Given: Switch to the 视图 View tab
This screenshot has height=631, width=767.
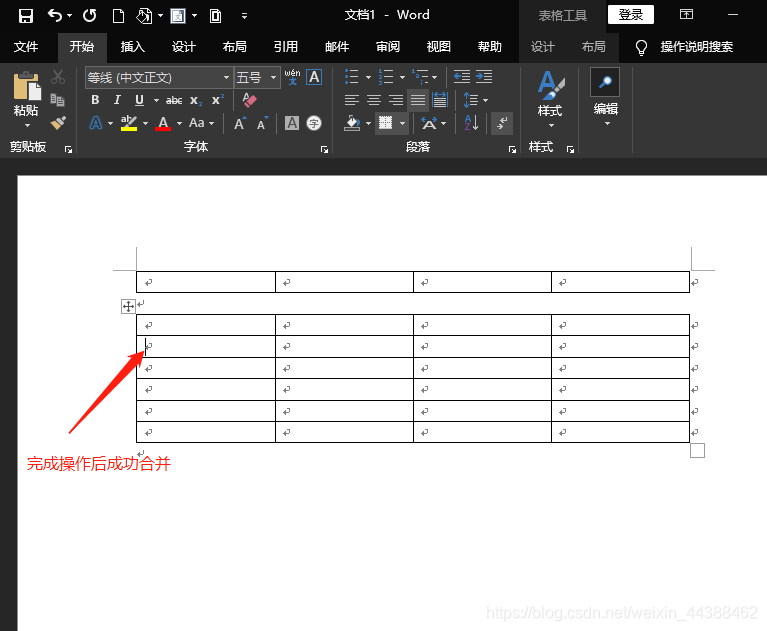Looking at the screenshot, I should (439, 47).
